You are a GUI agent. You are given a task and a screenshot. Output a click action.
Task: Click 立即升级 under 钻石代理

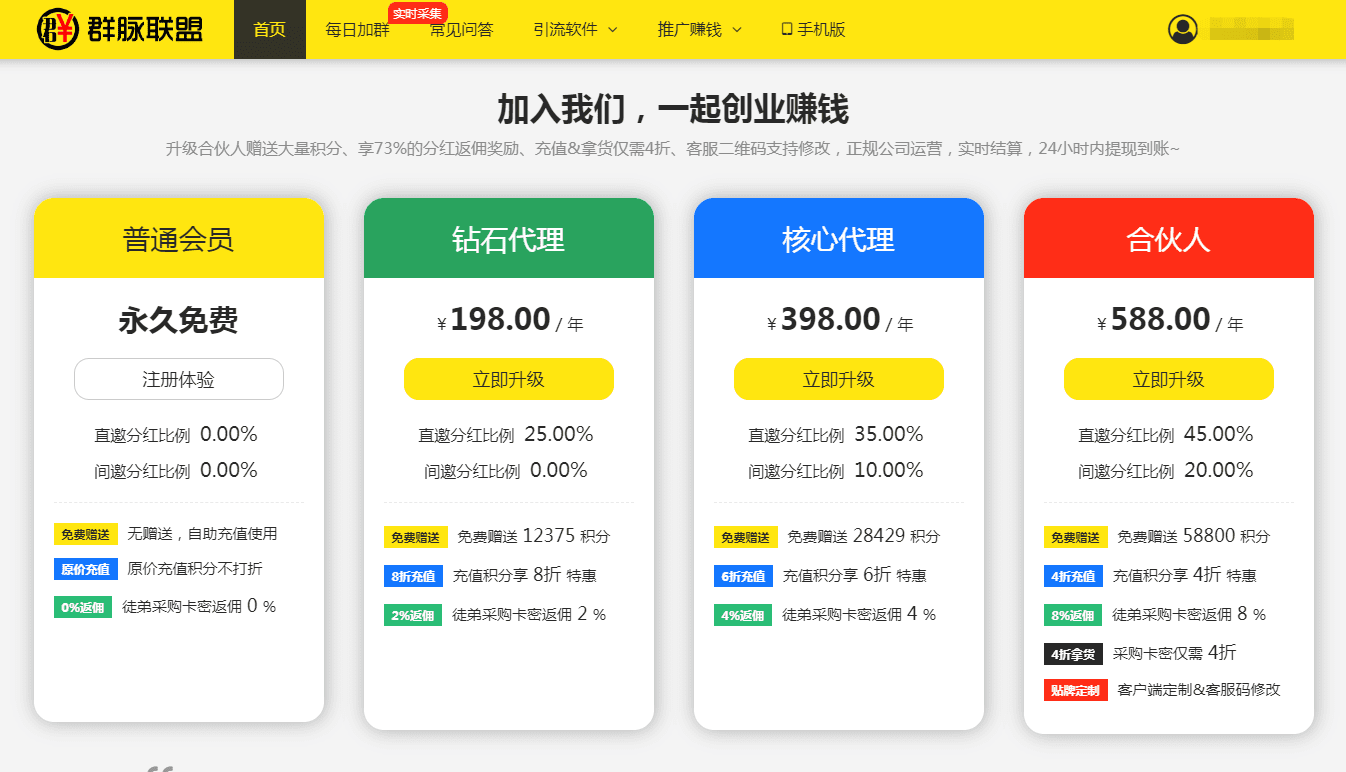[509, 379]
